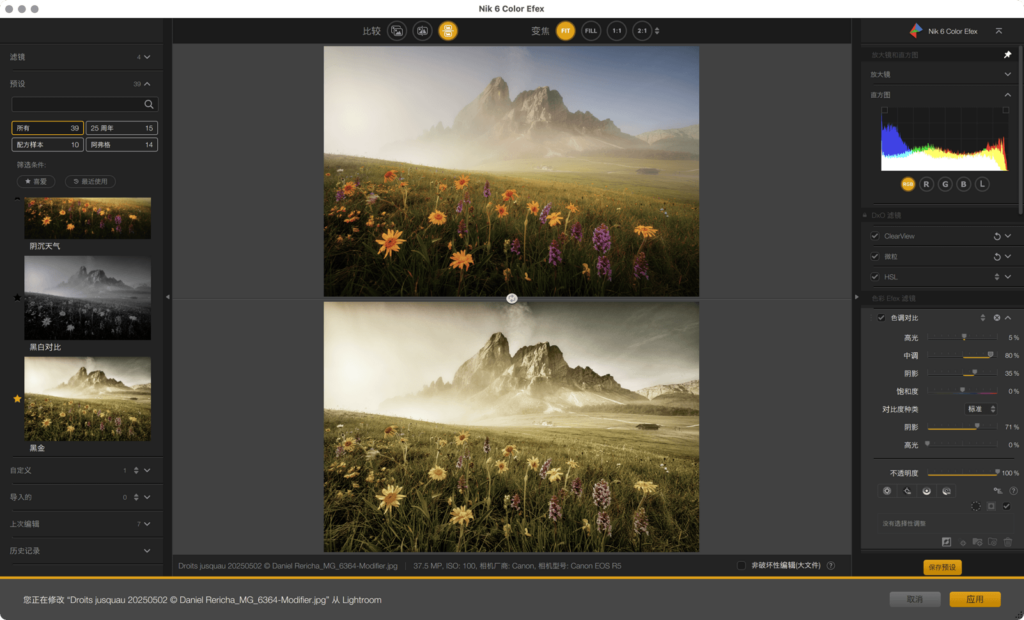Reset the 微粒 filter
This screenshot has width=1024, height=620.
(x=997, y=257)
